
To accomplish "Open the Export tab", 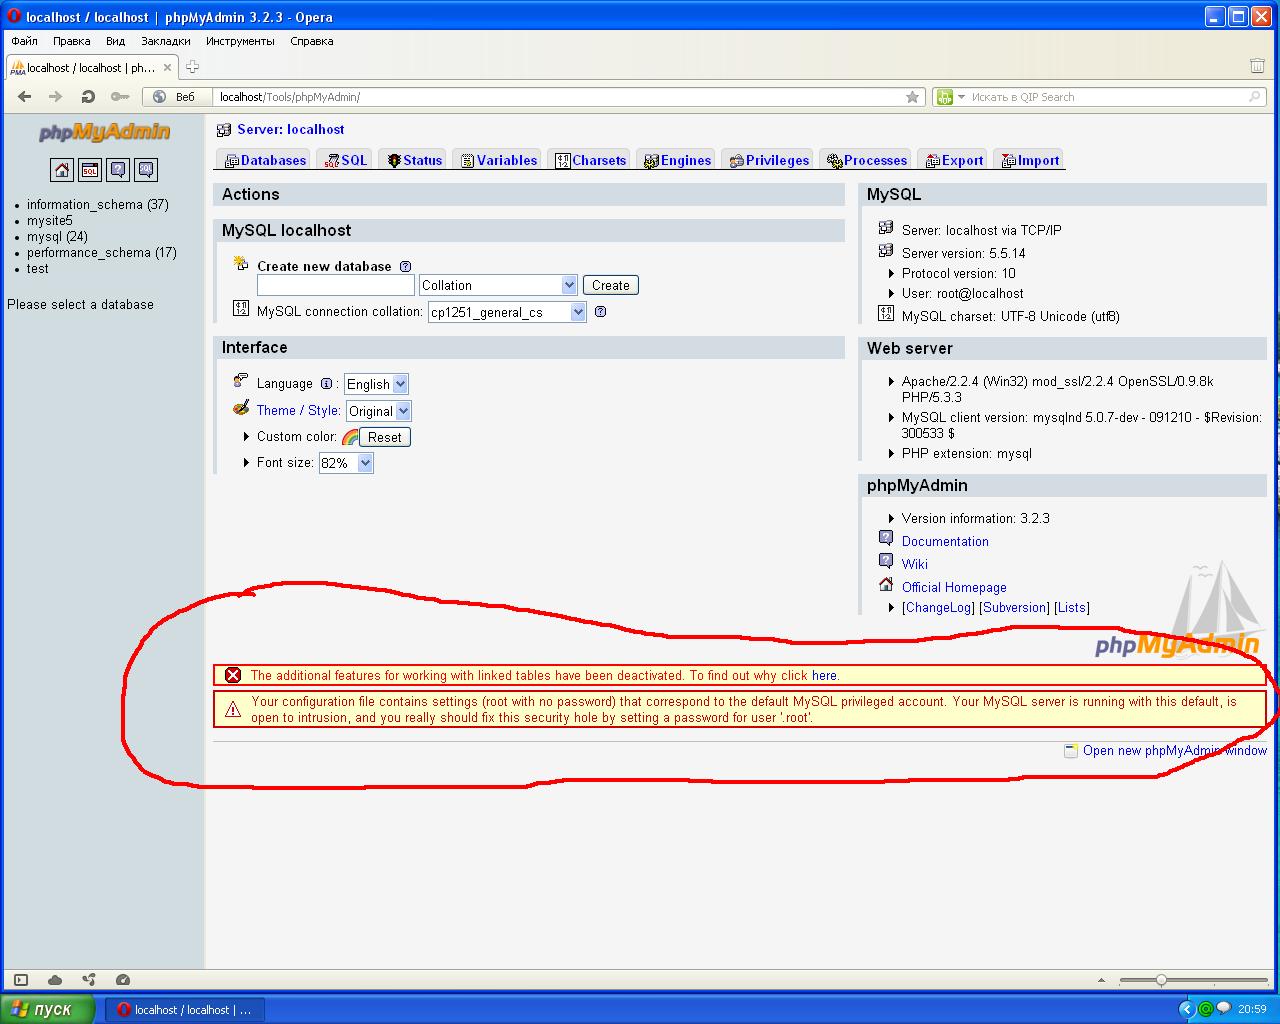I will click(953, 160).
